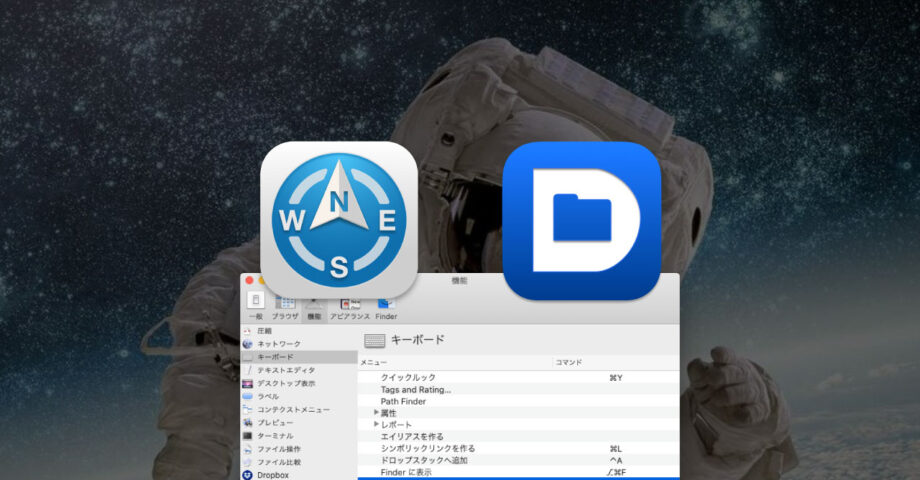Click the ⌘L shortcut cell
Screen dimensions: 920x480
tap(615, 449)
